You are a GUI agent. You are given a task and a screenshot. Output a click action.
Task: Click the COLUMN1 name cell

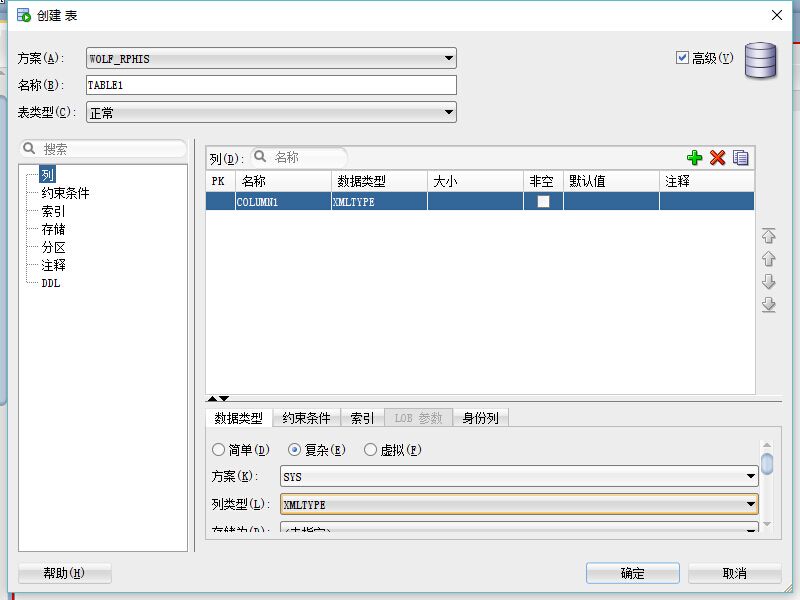coord(283,201)
